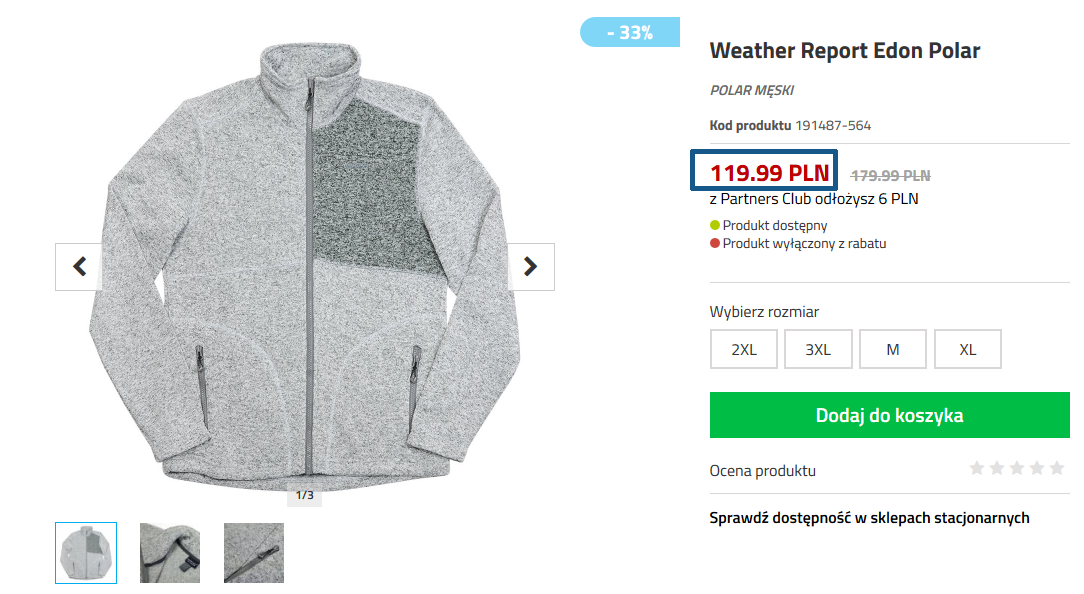Rate product with first star
Viewport: 1084px width, 594px height.
[977, 469]
